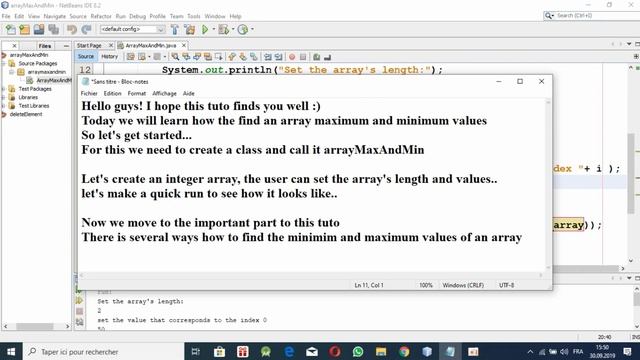Select the deleteElement project in tree
The height and width of the screenshot is (360, 640).
tap(25, 114)
